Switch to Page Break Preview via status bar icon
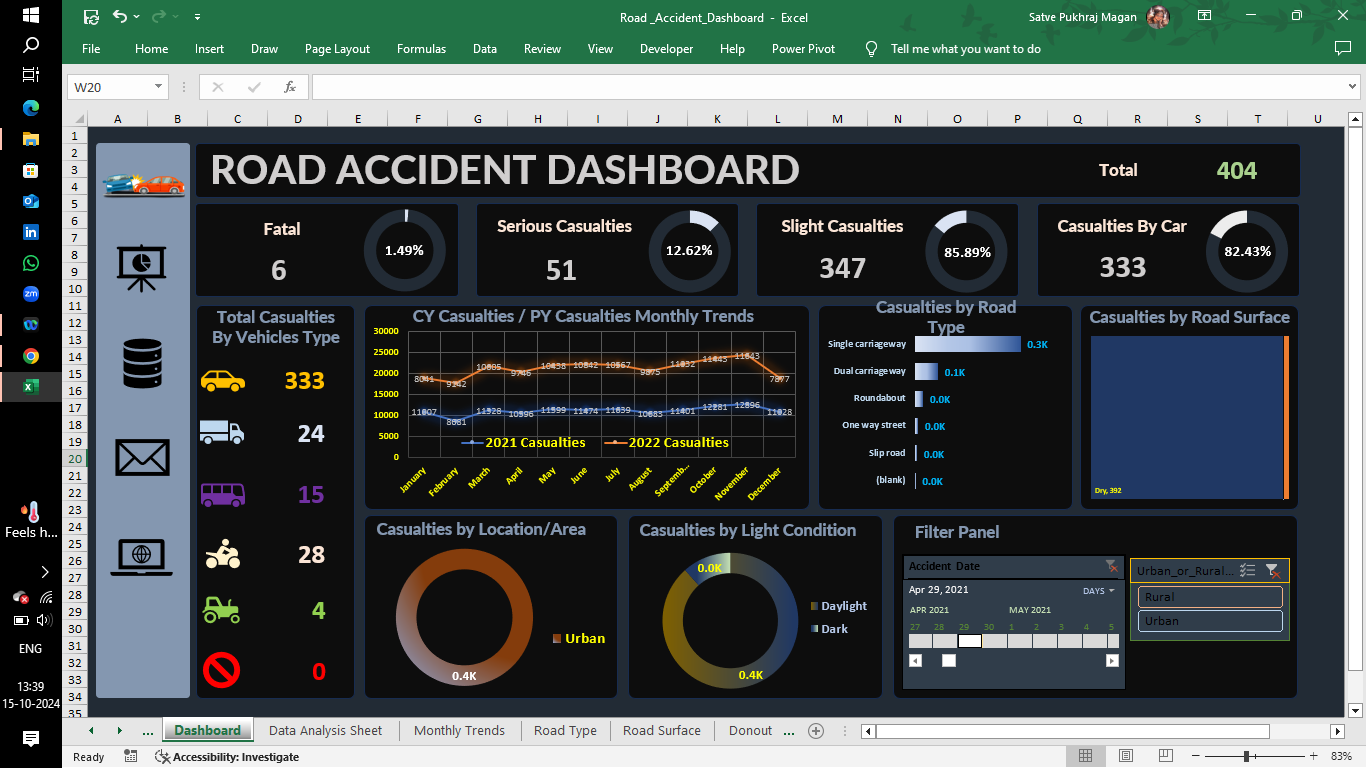This screenshot has width=1366, height=768. [x=1165, y=757]
